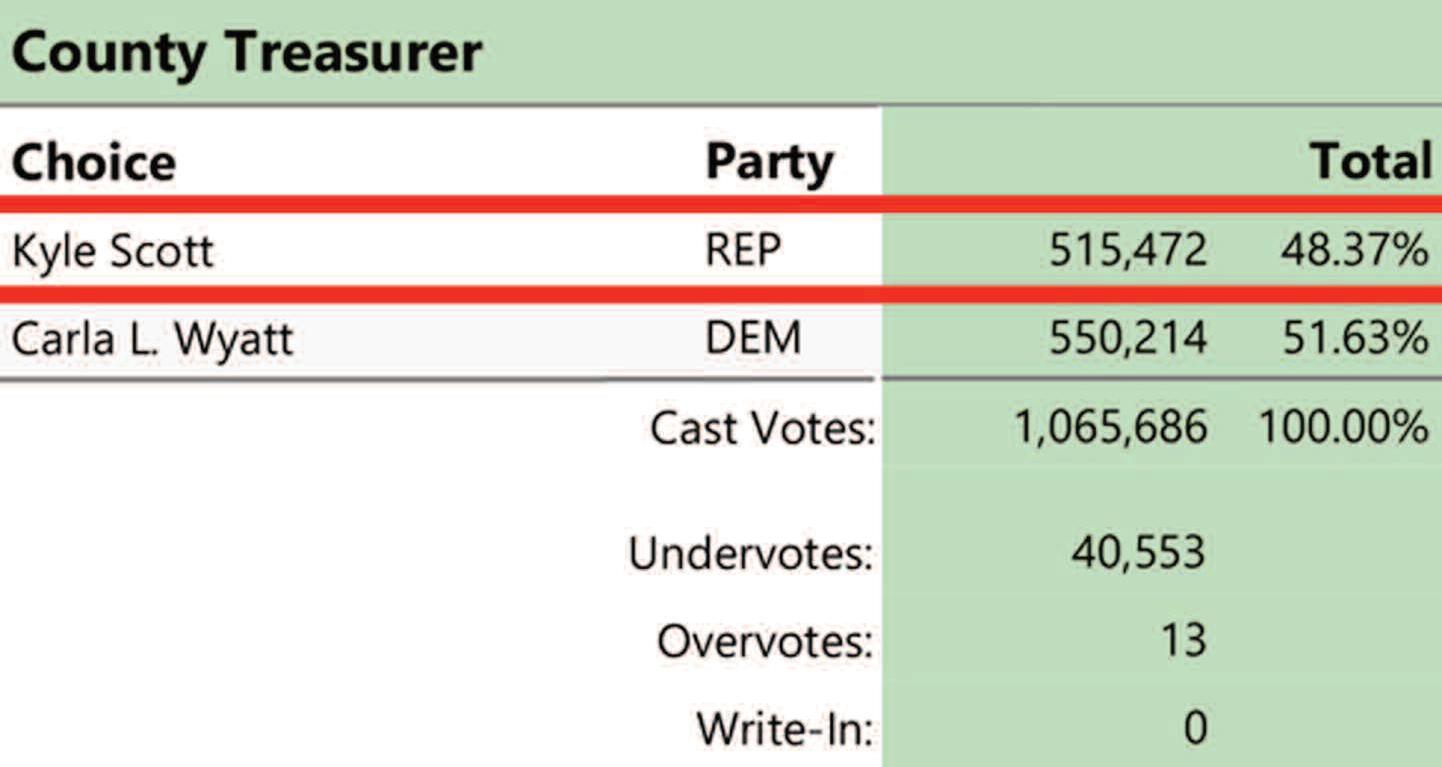Viewport: 1442px width, 767px height.
Task: Click the Total column header
Action: [1371, 162]
